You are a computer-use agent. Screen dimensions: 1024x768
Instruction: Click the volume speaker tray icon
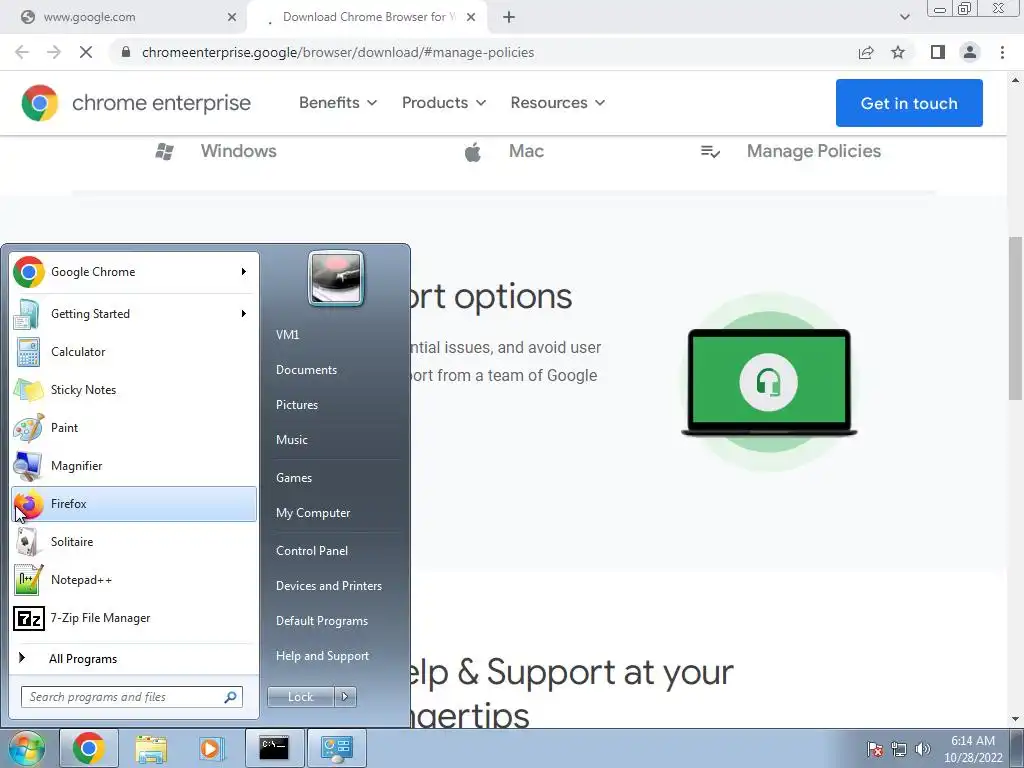coord(923,749)
